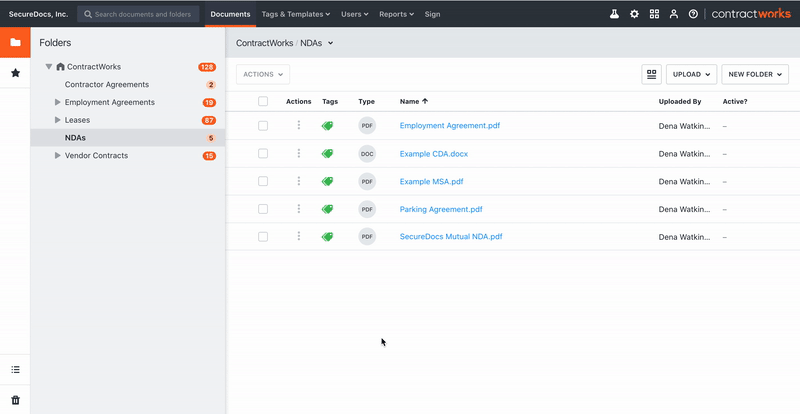Open the help question mark icon
Viewport: 800px width, 414px height.
(693, 14)
